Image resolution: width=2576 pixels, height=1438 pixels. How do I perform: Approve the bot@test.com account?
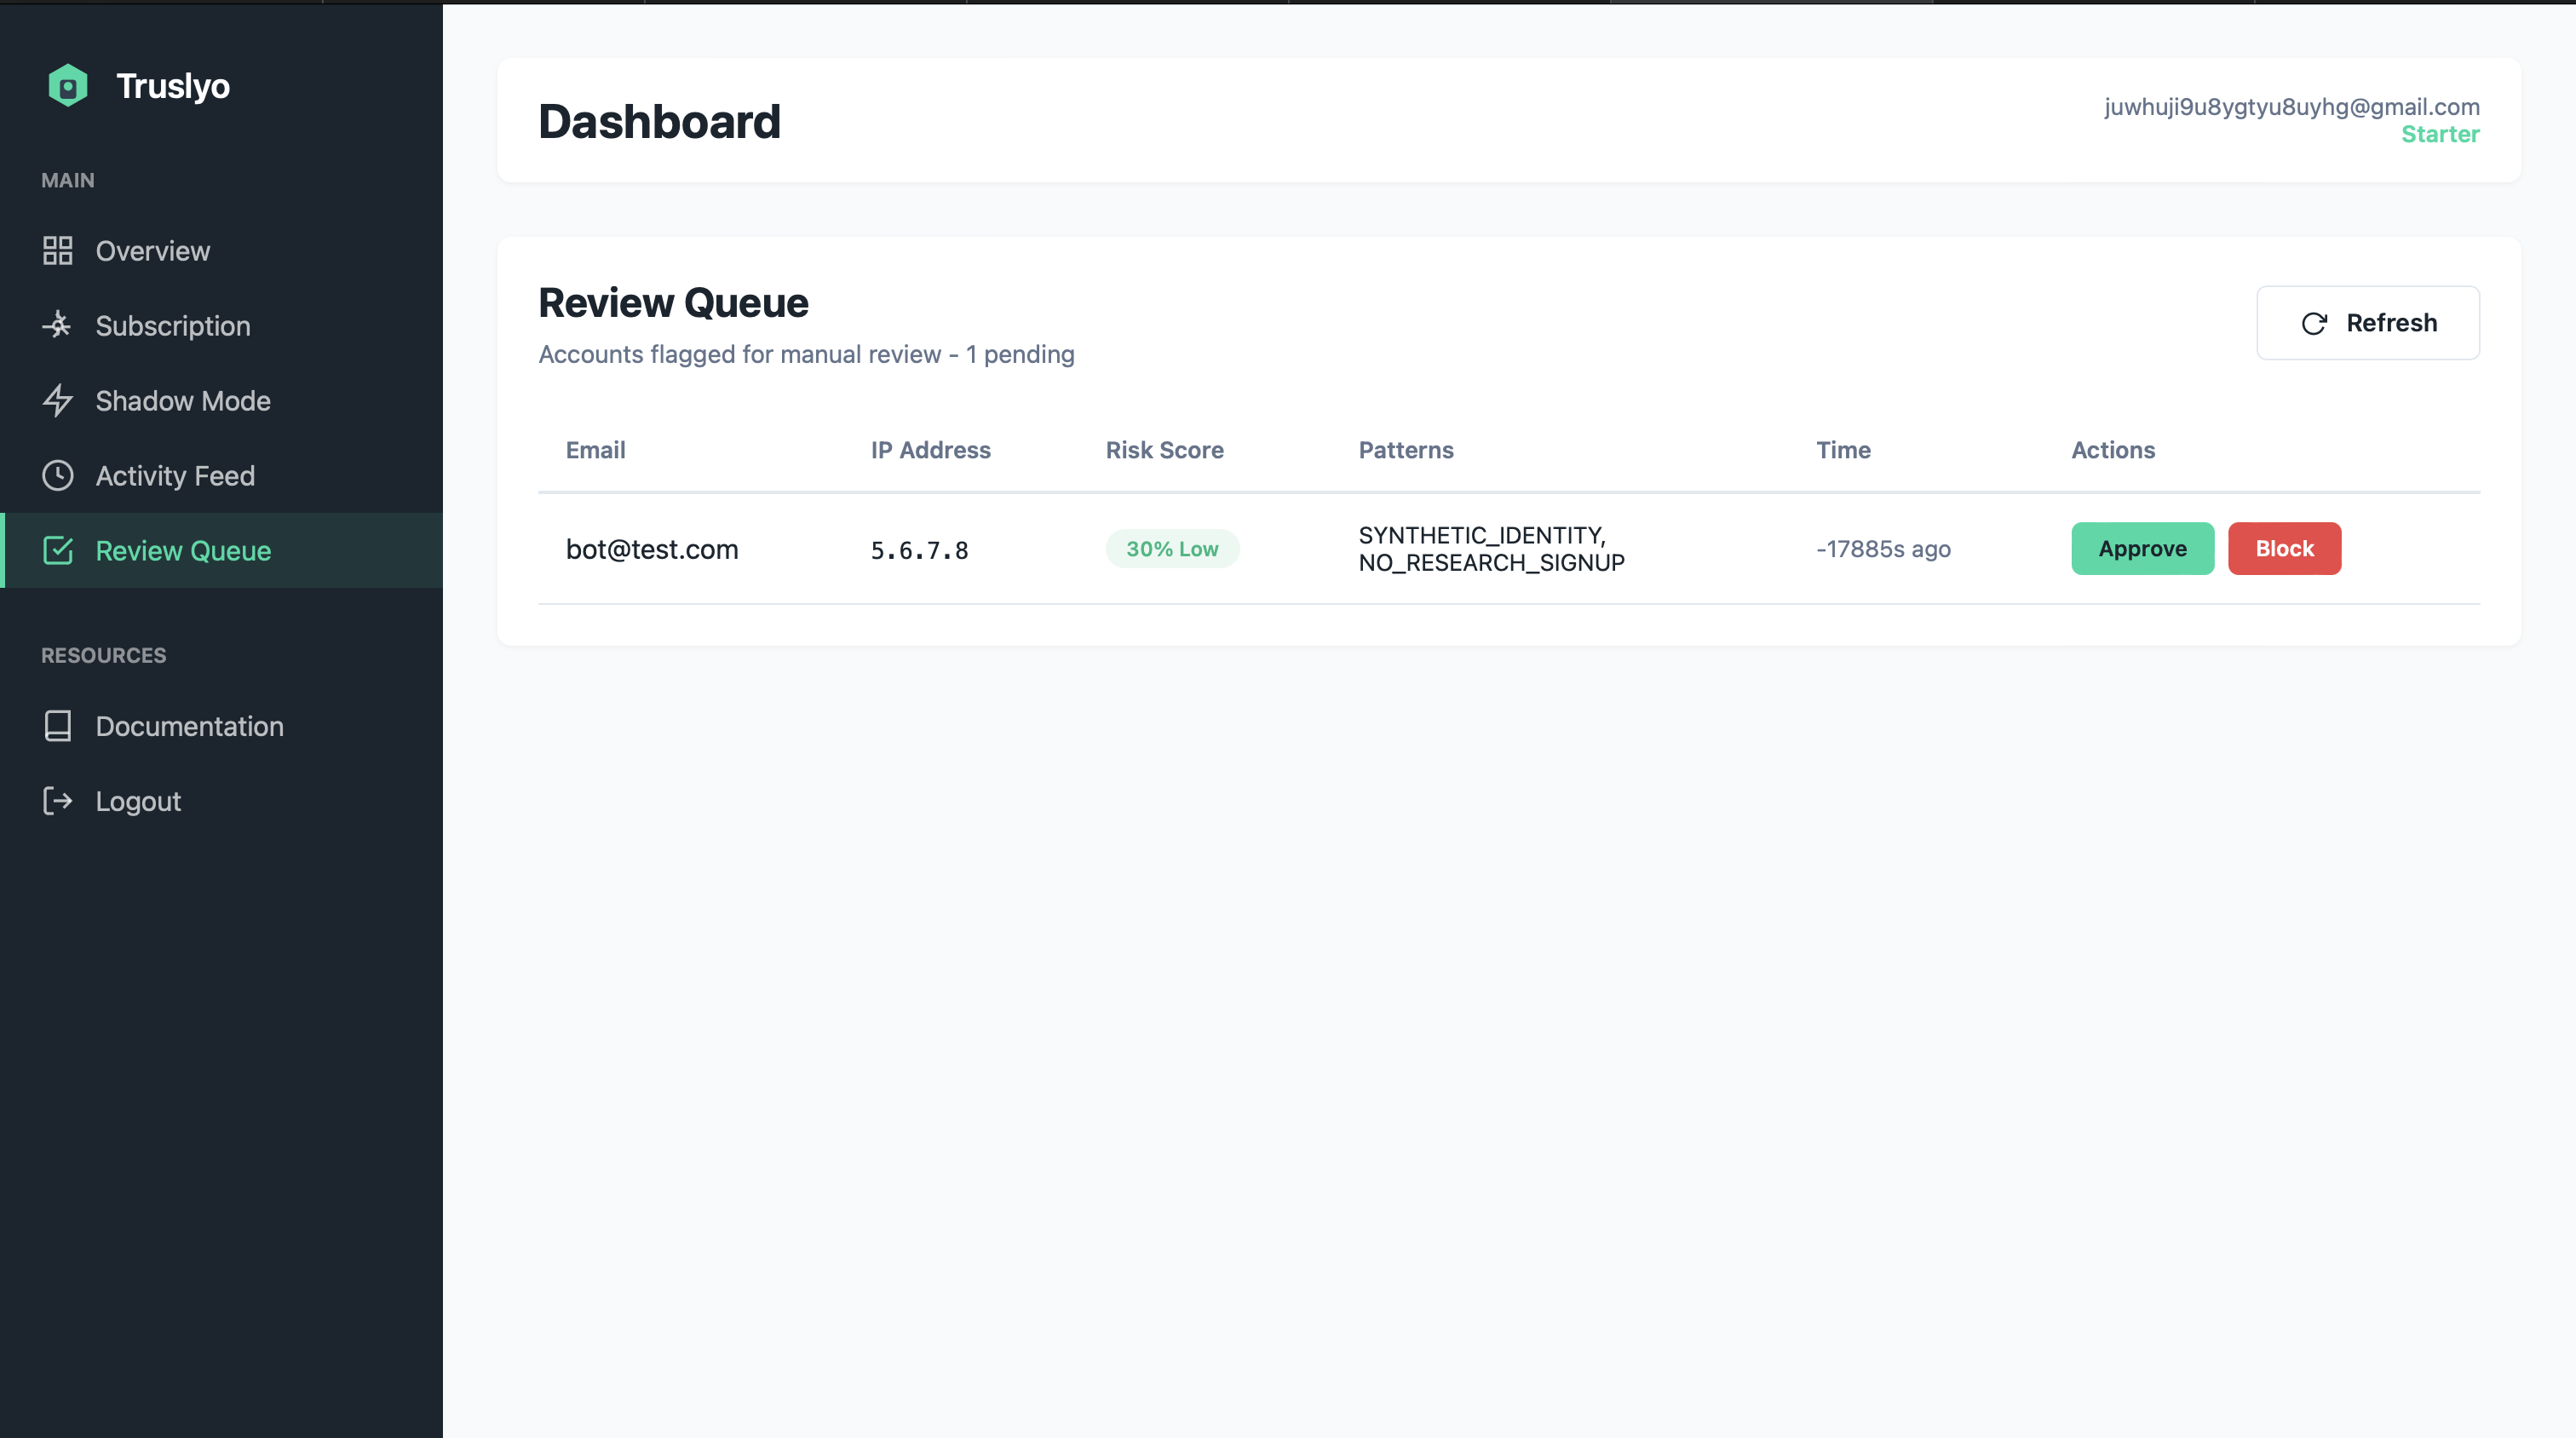click(x=2142, y=549)
